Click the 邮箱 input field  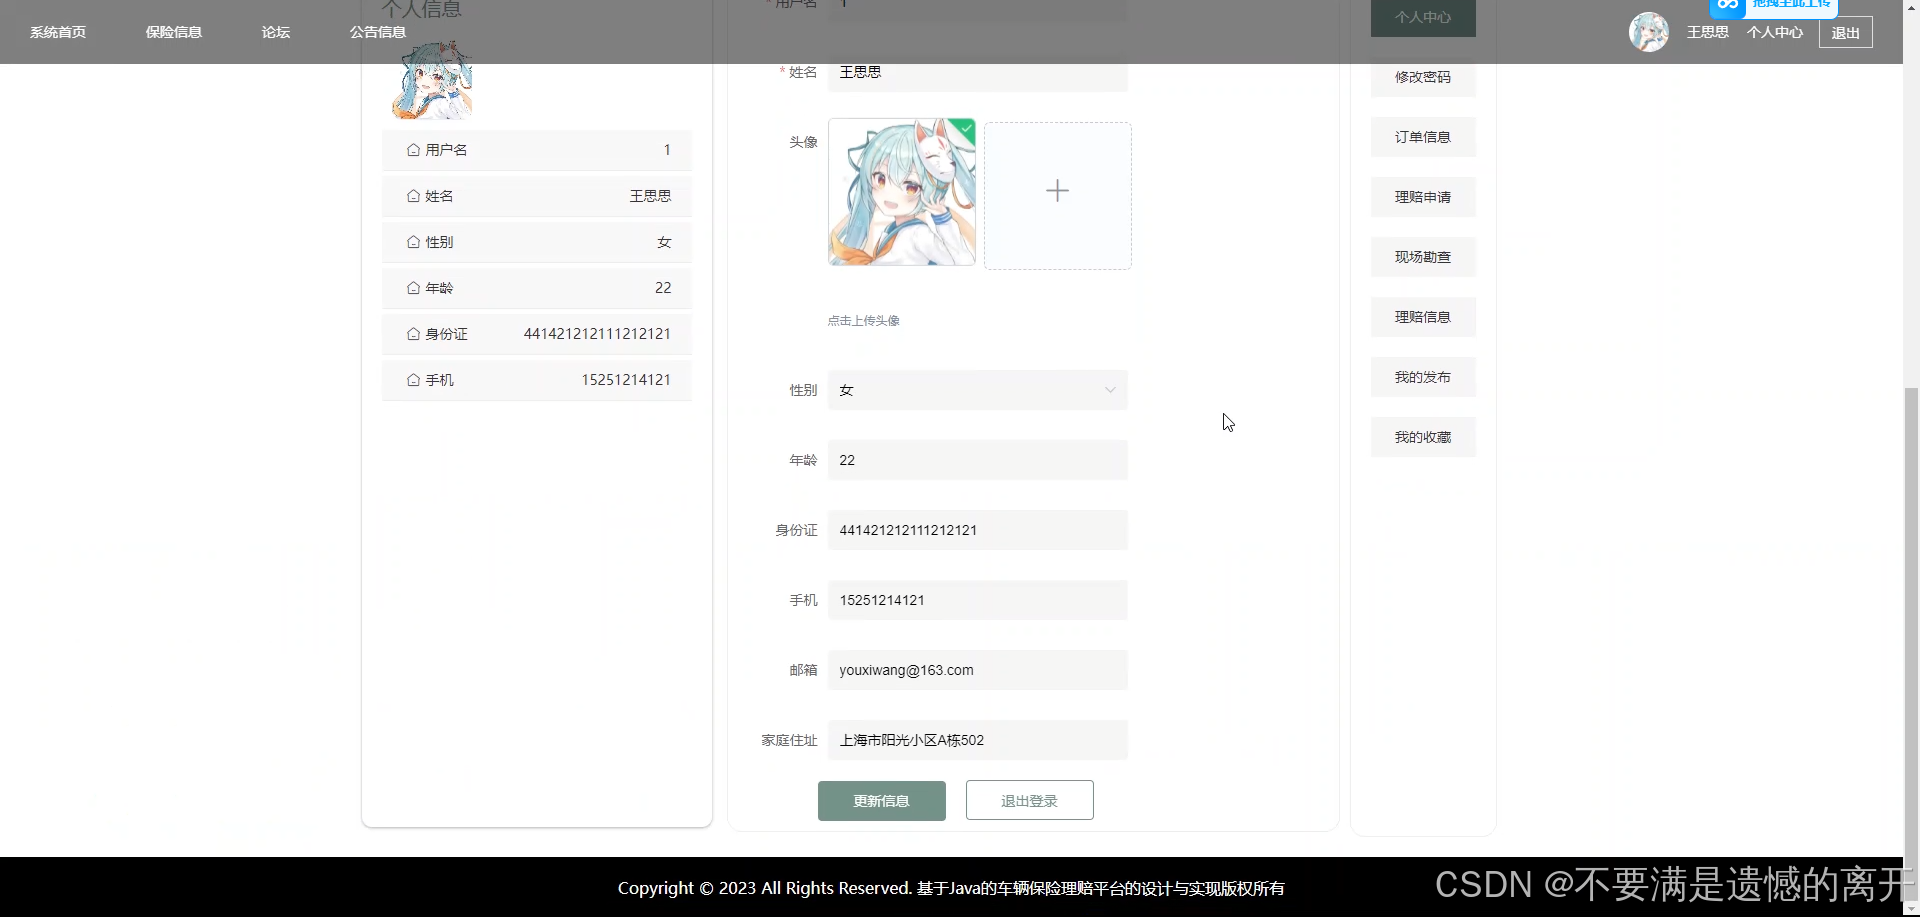[x=977, y=670]
